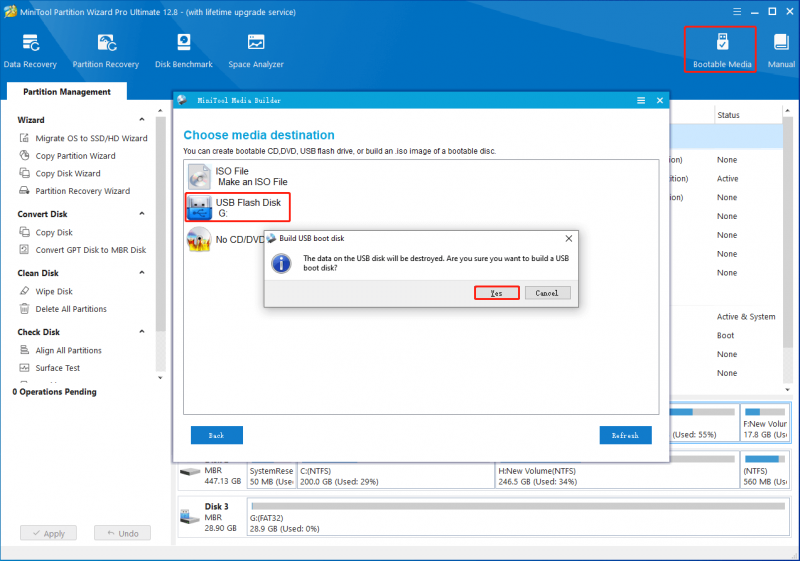800x561 pixels.
Task: Select USB Flash Disk G: destination
Action: (238, 207)
